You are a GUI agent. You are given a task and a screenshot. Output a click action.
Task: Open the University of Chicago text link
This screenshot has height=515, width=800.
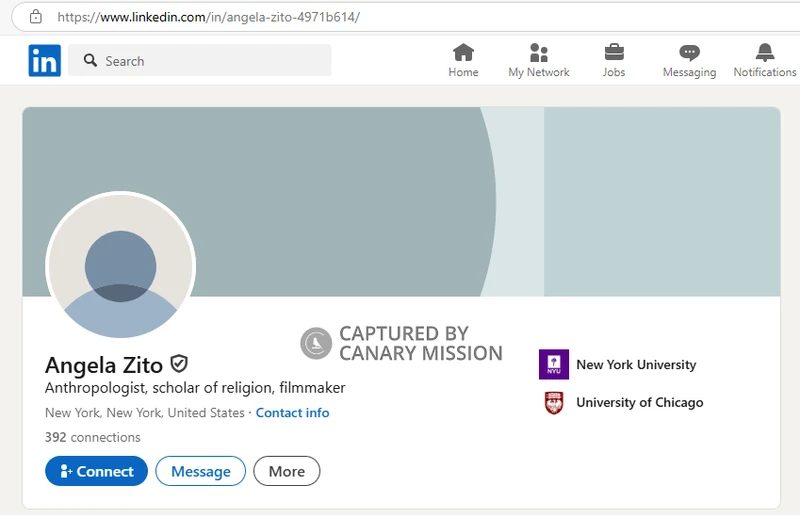639,403
